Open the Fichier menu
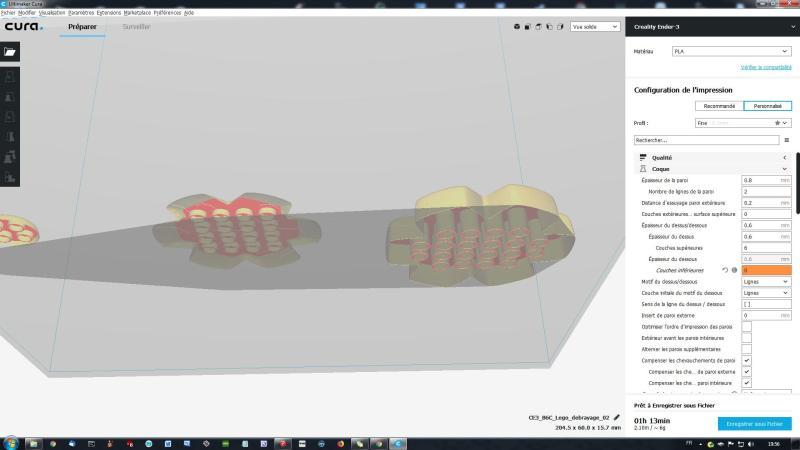The image size is (800, 450). (x=8, y=13)
